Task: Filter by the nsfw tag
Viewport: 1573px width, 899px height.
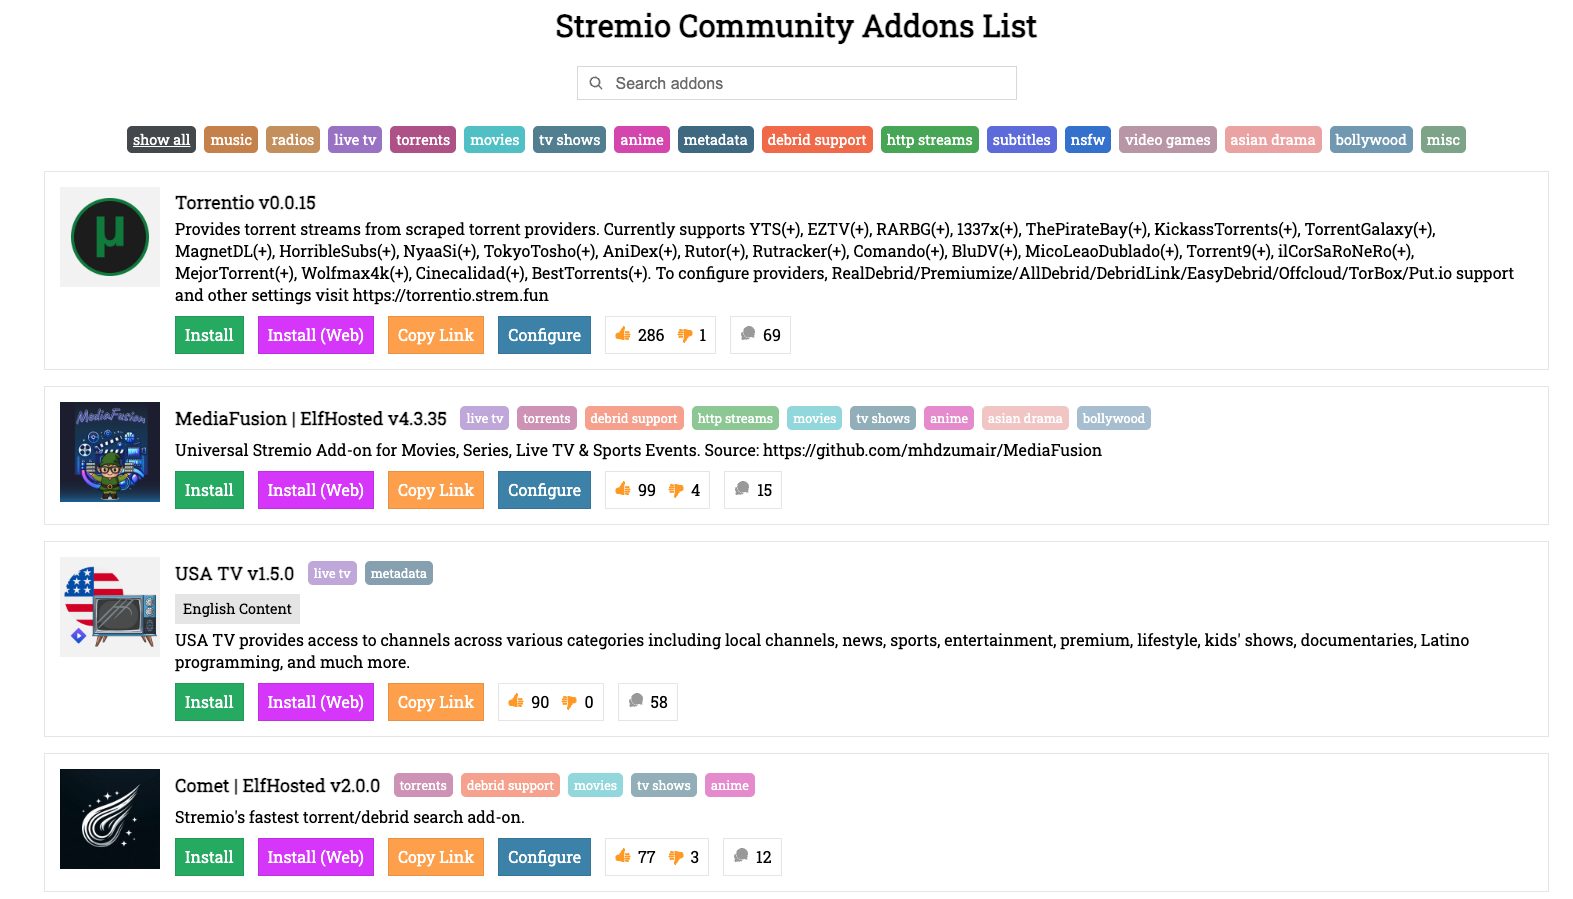Action: tap(1088, 140)
